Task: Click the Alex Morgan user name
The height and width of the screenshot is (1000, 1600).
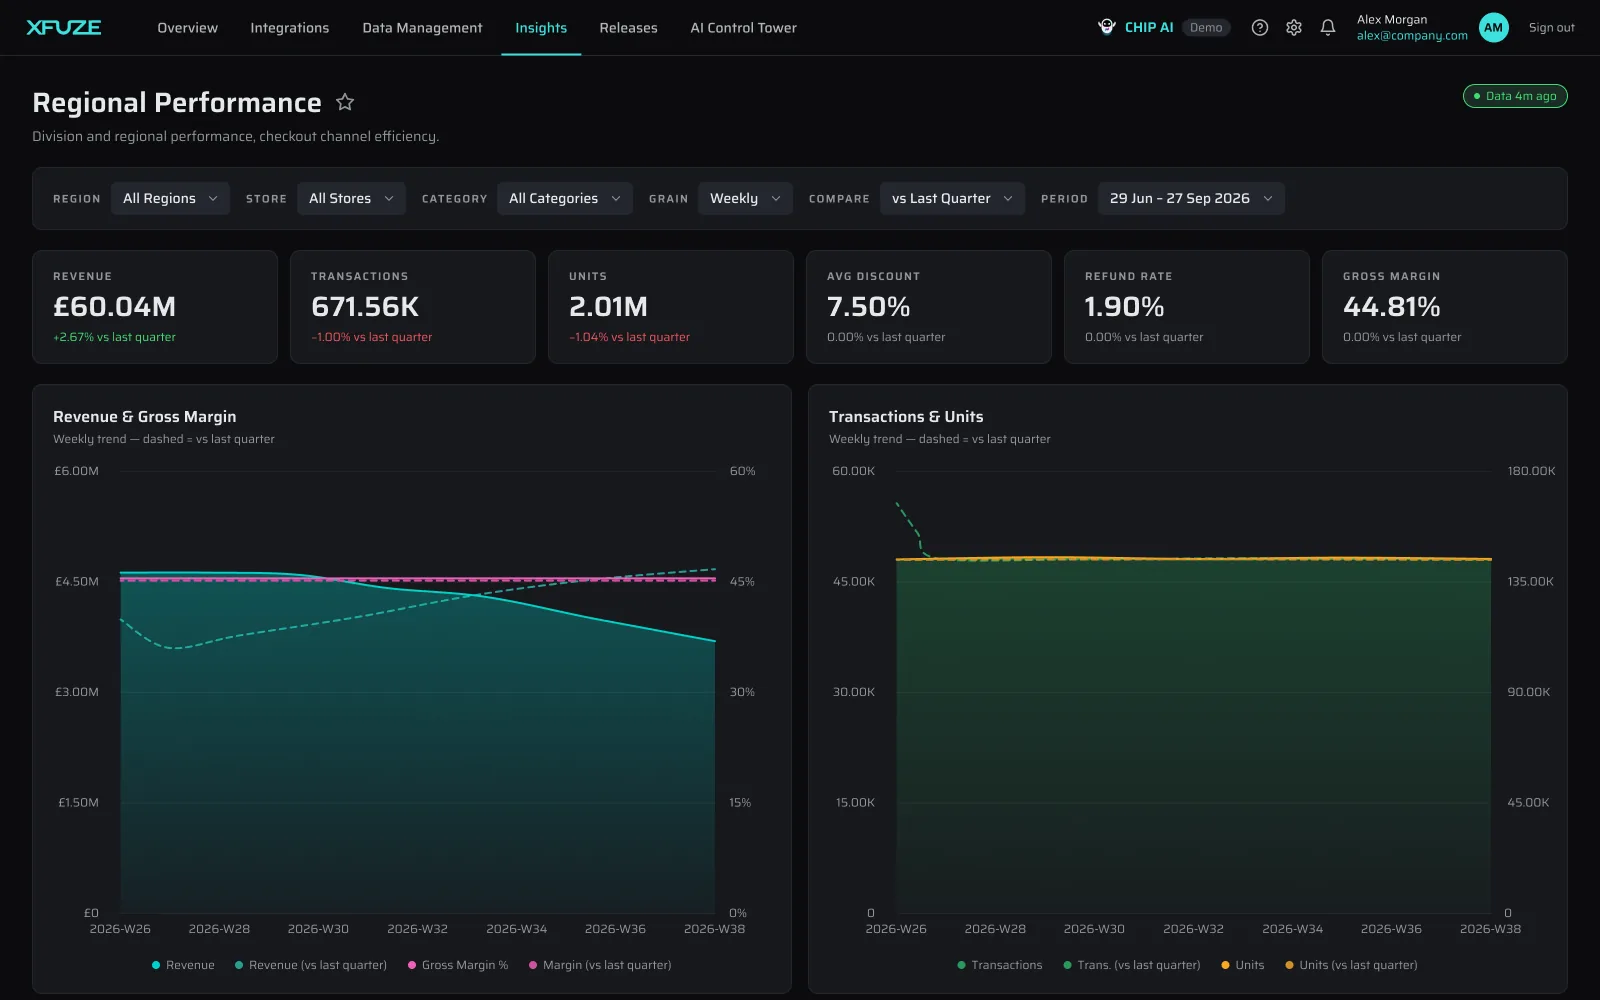Action: [x=1392, y=20]
